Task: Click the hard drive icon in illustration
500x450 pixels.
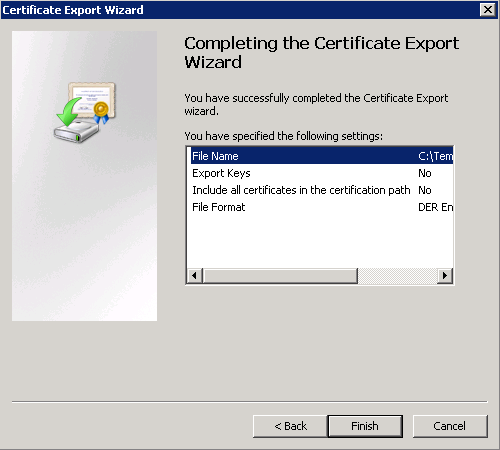Action: (76, 131)
